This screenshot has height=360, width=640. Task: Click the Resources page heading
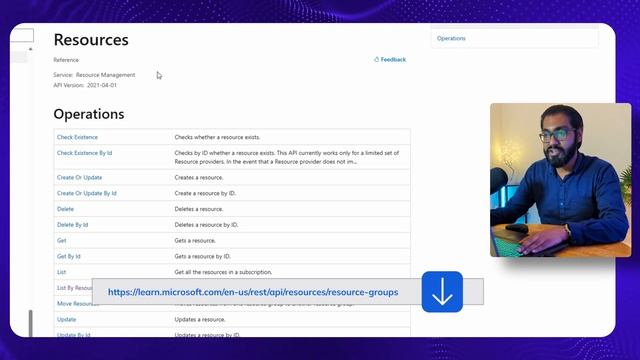(x=91, y=40)
